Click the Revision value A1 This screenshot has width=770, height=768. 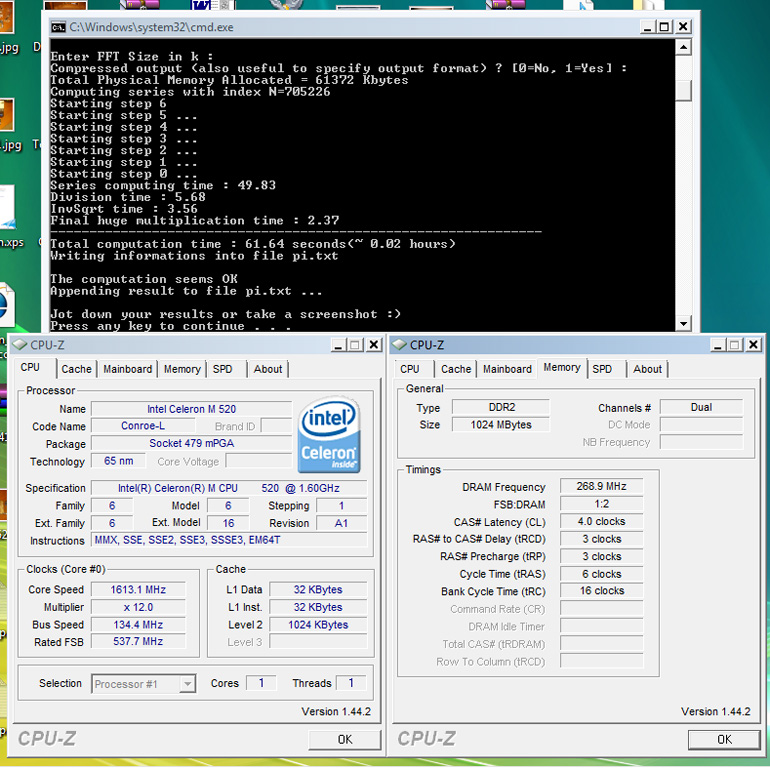(x=341, y=523)
